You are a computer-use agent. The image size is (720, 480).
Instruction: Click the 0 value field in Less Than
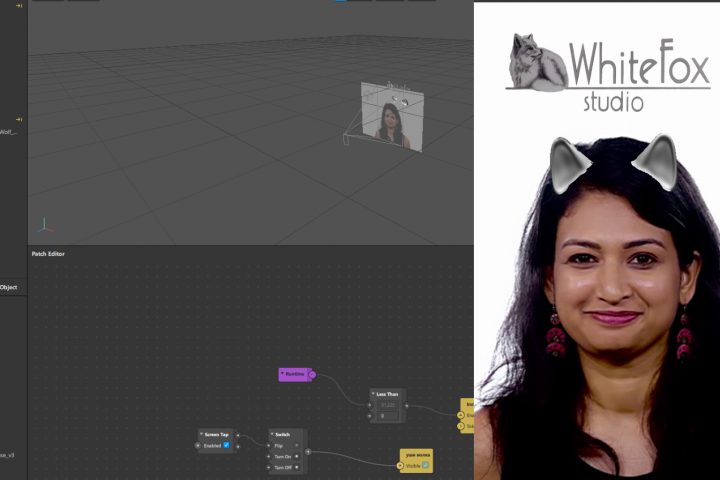click(x=388, y=416)
